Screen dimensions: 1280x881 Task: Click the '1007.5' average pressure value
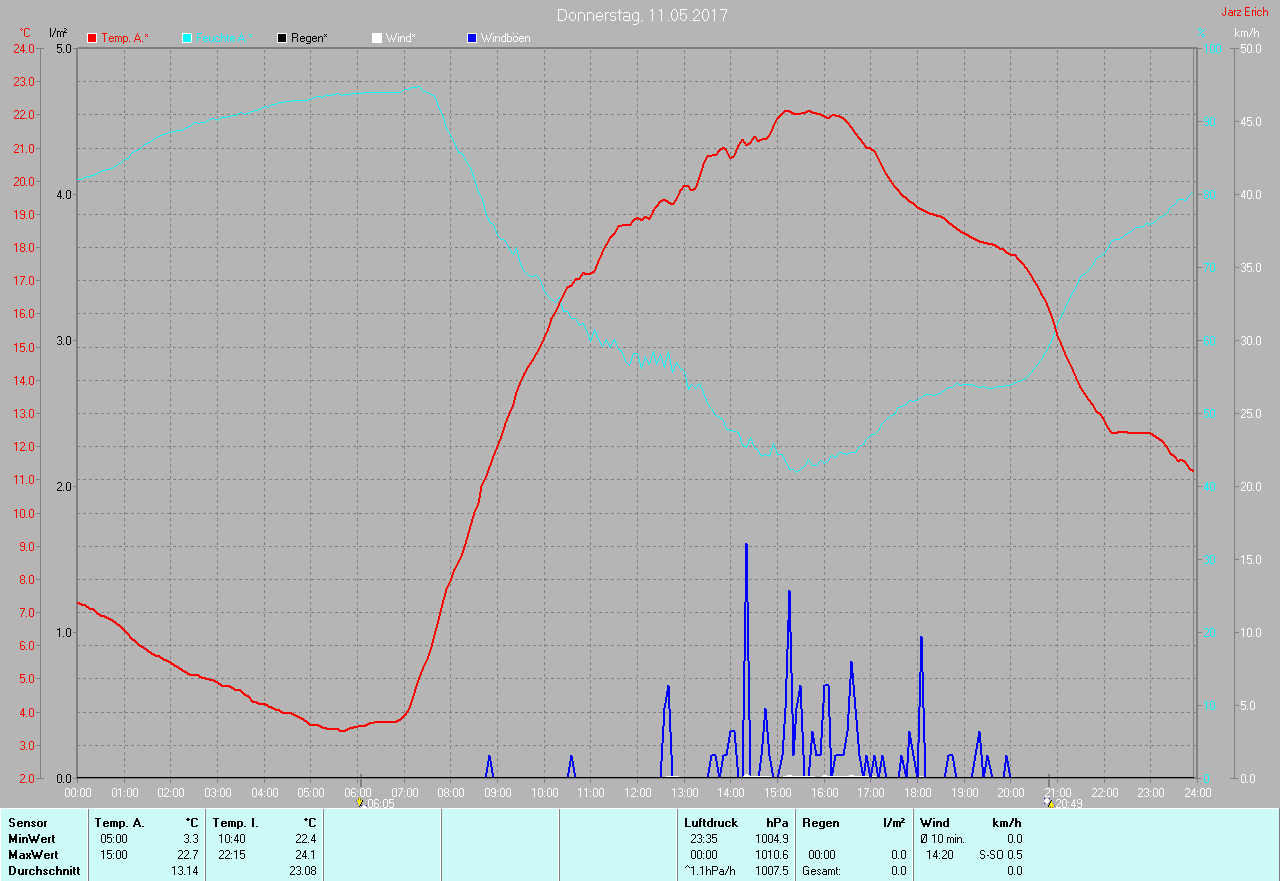[x=771, y=871]
